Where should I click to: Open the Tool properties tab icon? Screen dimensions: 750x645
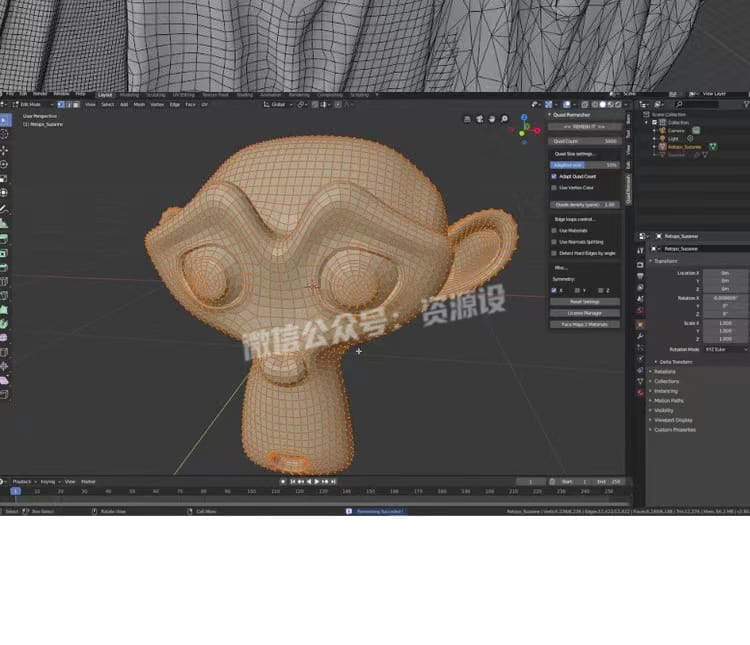click(x=640, y=251)
